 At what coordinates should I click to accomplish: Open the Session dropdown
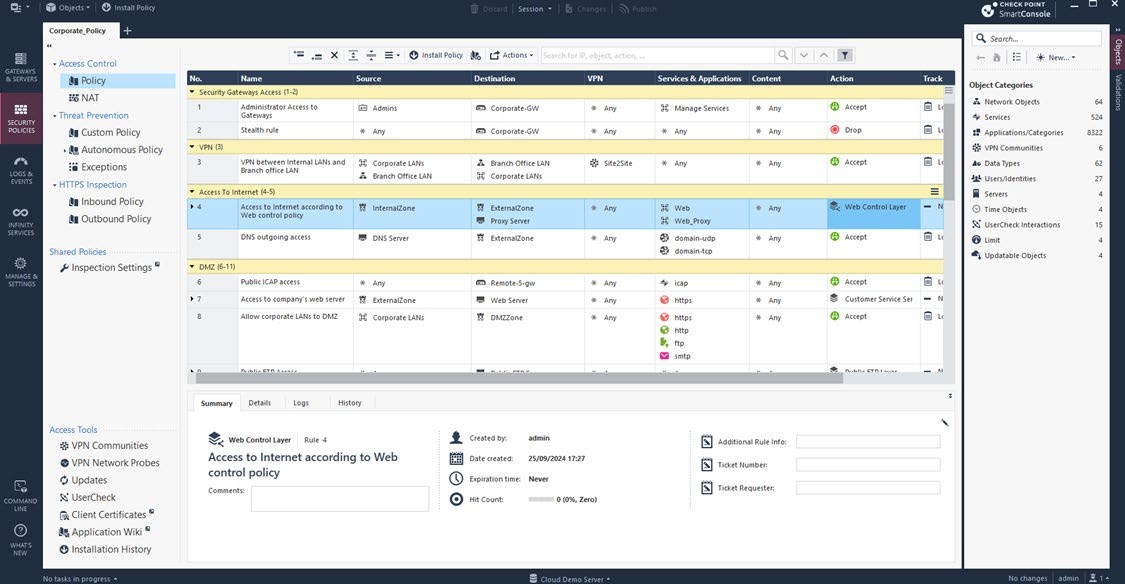[x=535, y=9]
